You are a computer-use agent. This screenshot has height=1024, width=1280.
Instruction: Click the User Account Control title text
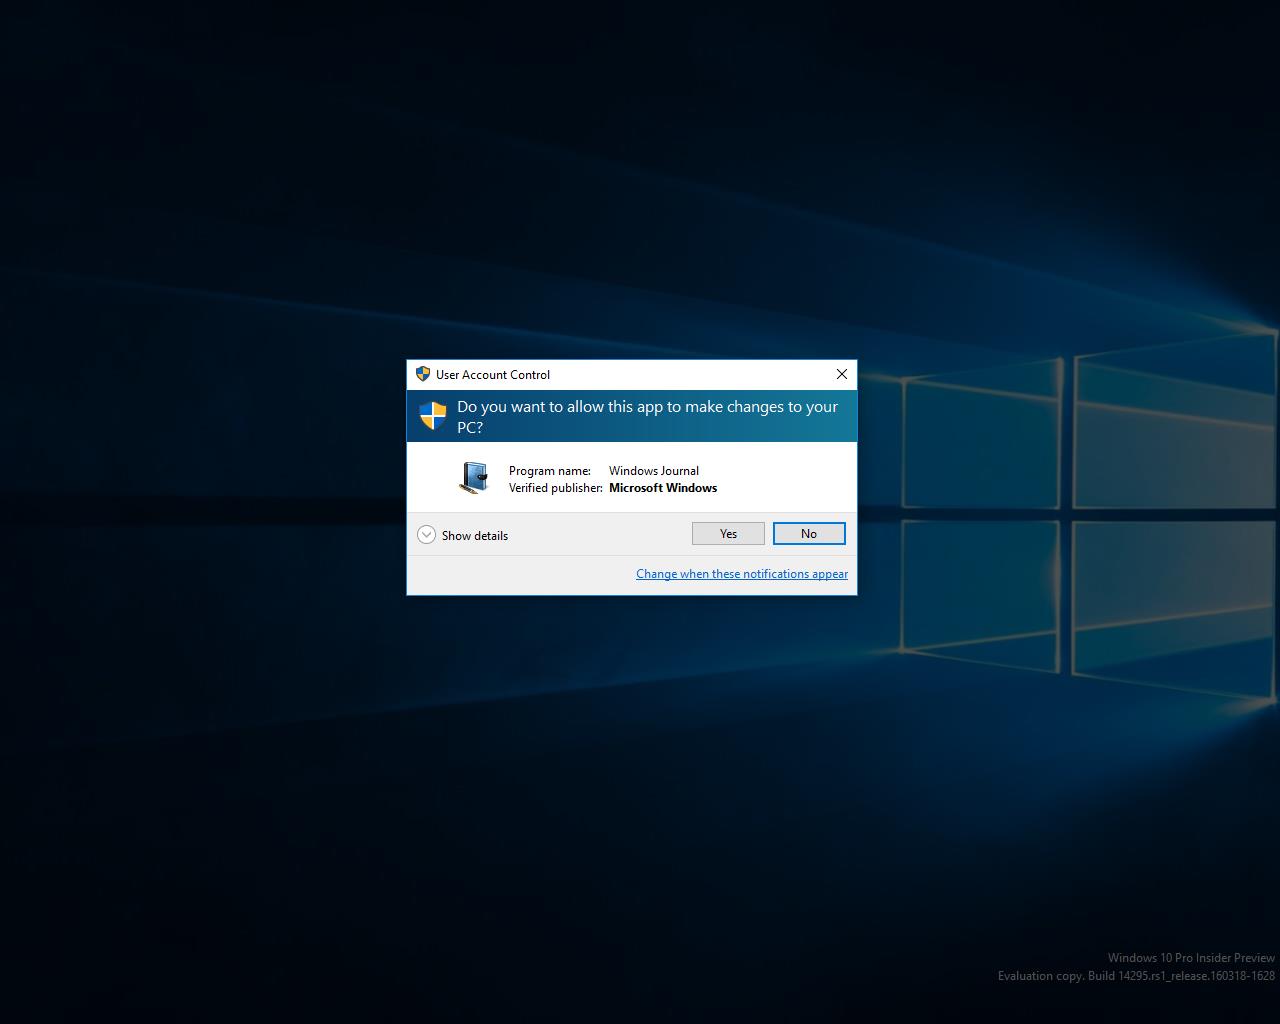click(493, 375)
